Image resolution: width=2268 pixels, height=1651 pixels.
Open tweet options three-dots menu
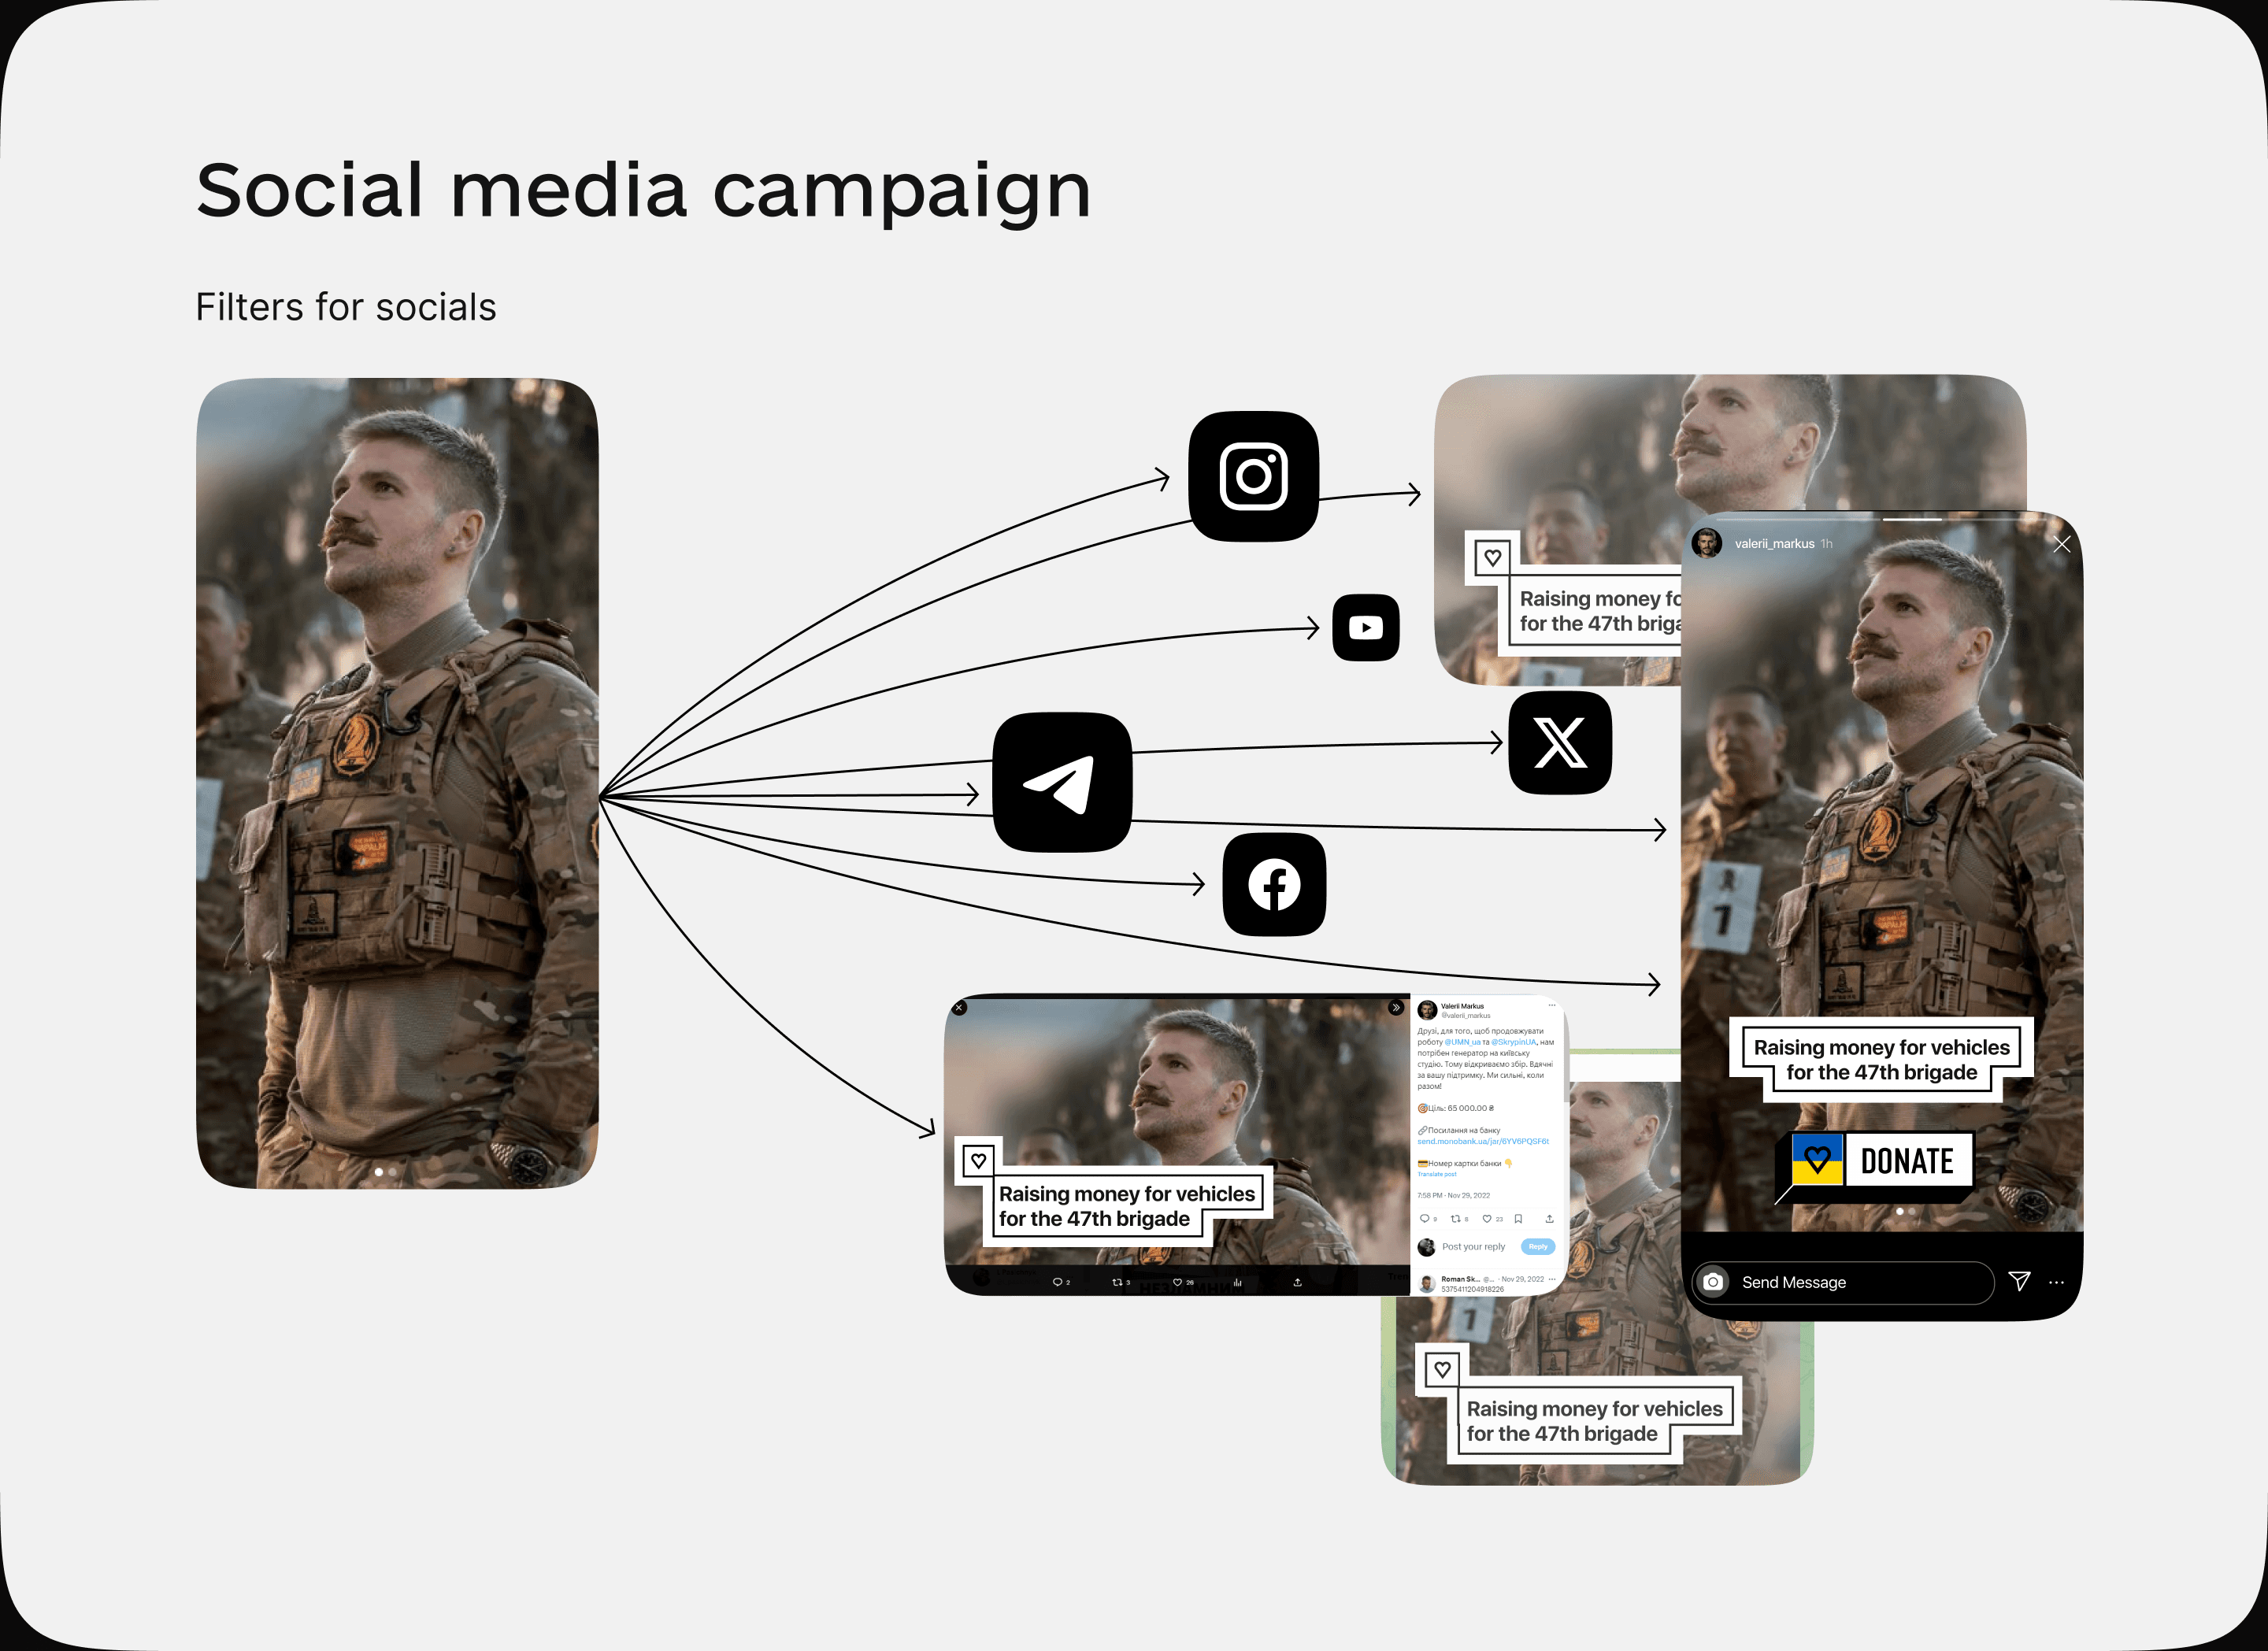click(1552, 1005)
